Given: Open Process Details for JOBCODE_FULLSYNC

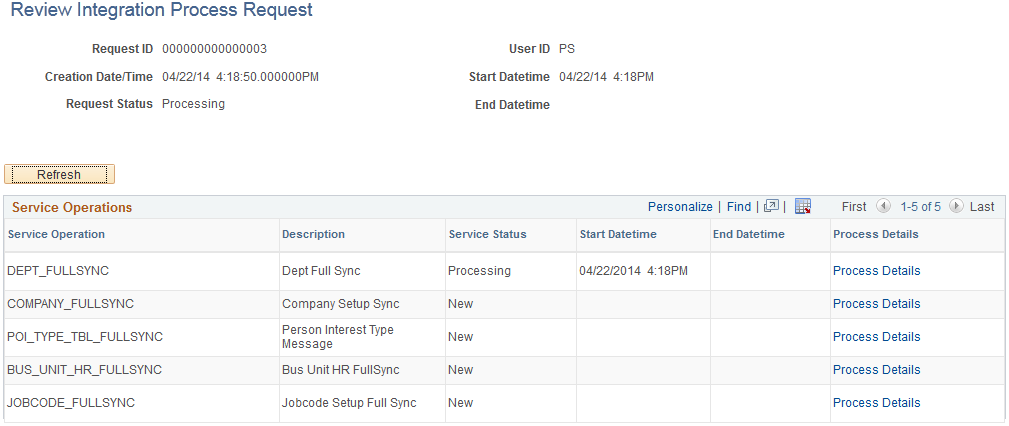Looking at the screenshot, I should click(876, 403).
